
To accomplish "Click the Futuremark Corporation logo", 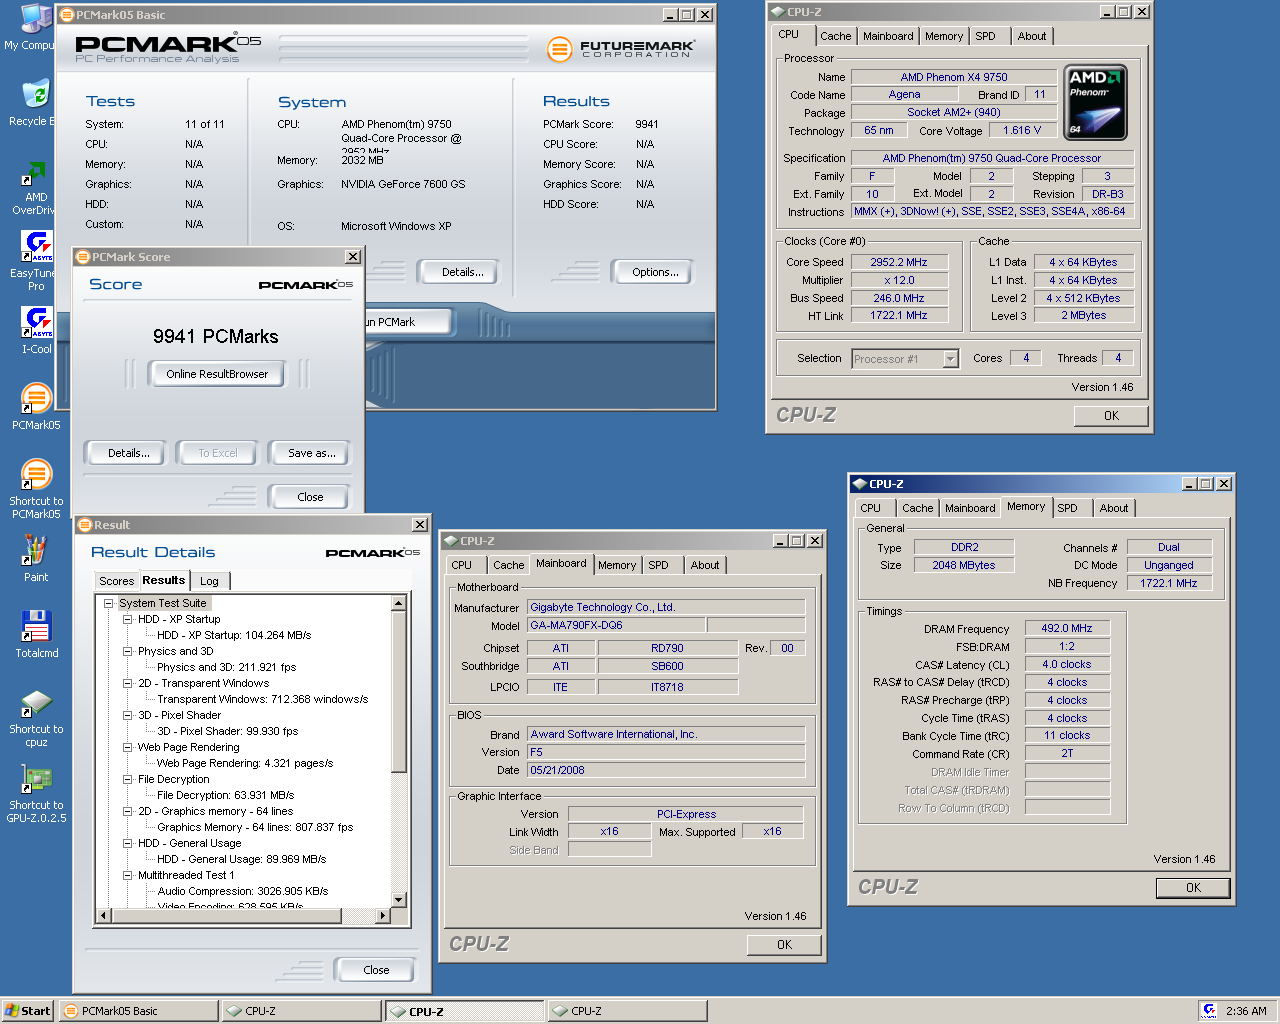I will click(x=621, y=48).
